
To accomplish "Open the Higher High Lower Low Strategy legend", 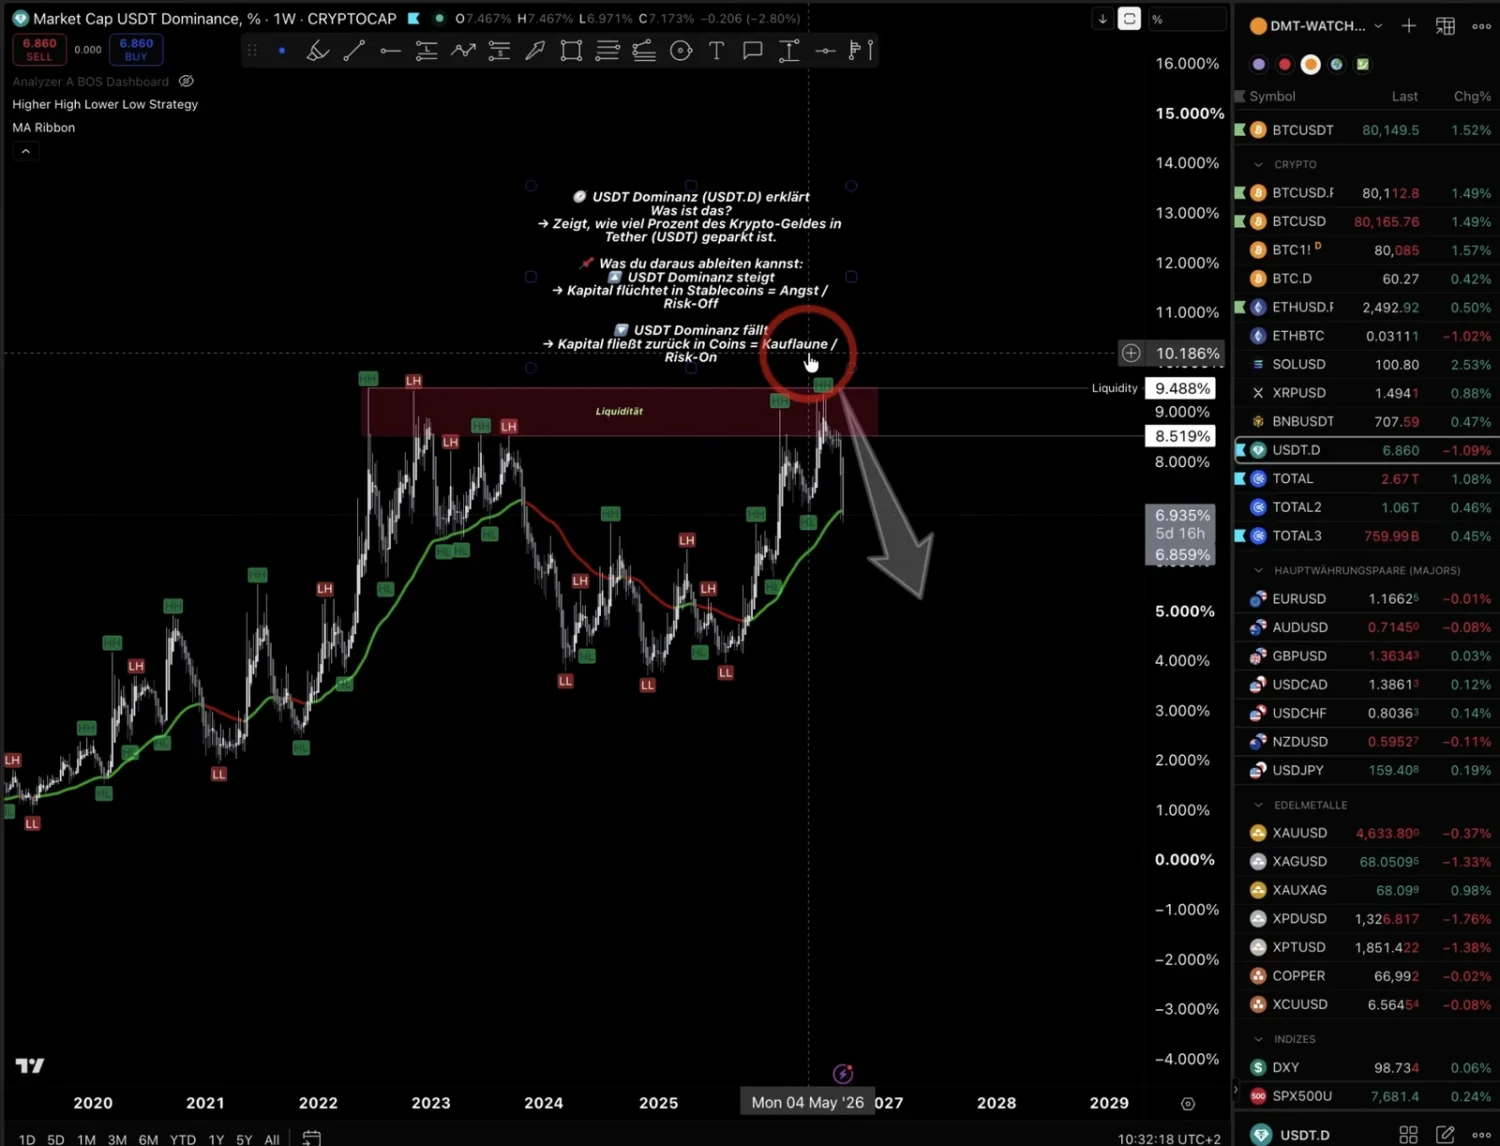I will [105, 104].
